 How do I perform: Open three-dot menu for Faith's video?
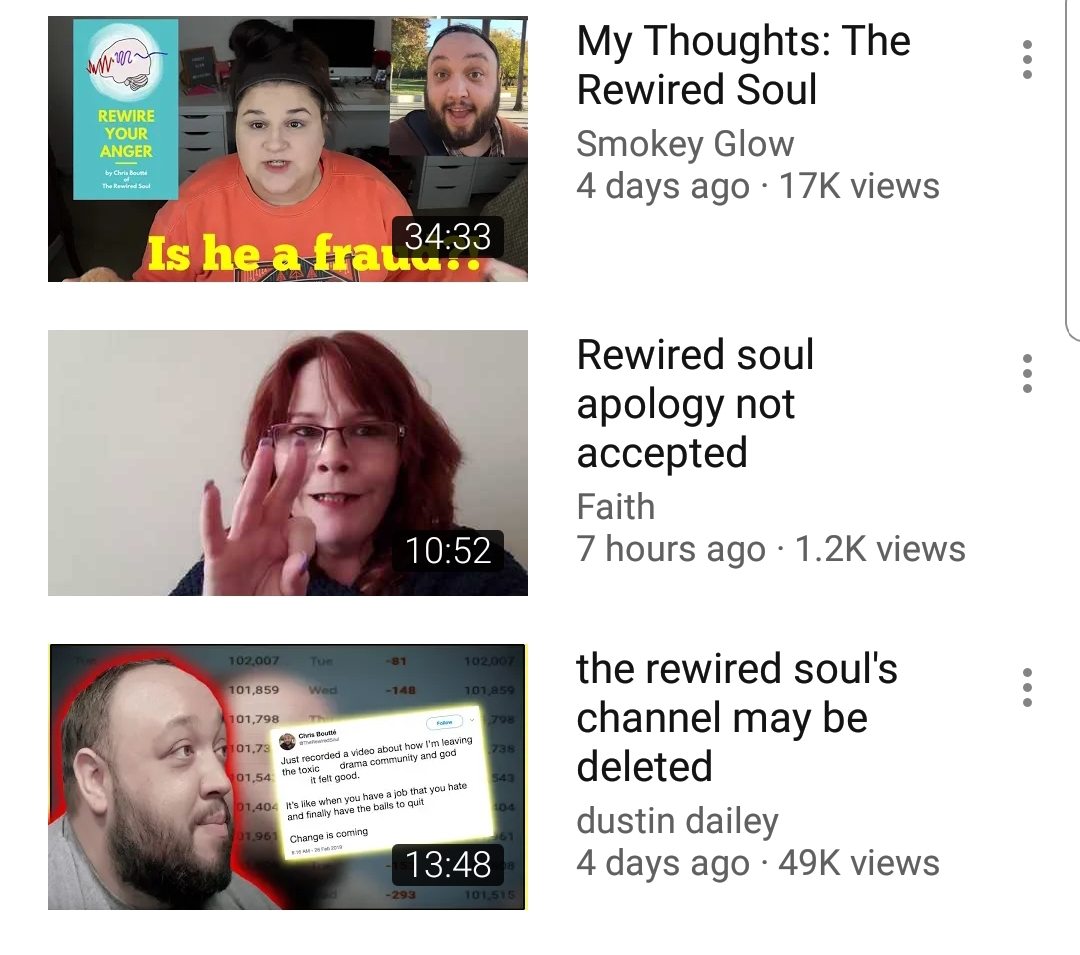[x=1027, y=373]
